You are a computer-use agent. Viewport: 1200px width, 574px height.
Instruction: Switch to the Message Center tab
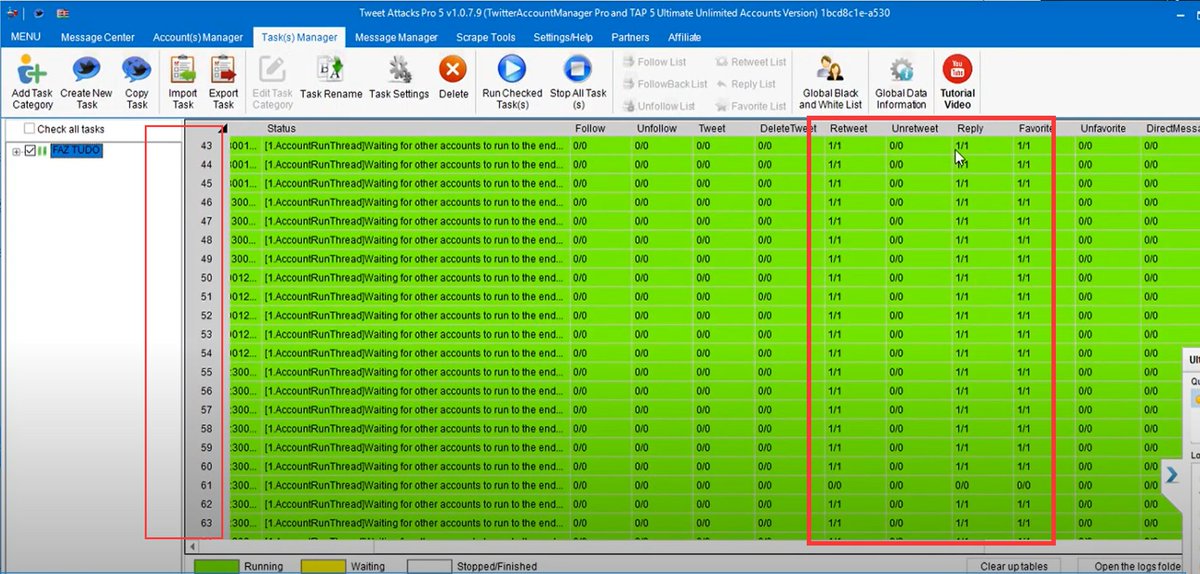click(x=98, y=37)
